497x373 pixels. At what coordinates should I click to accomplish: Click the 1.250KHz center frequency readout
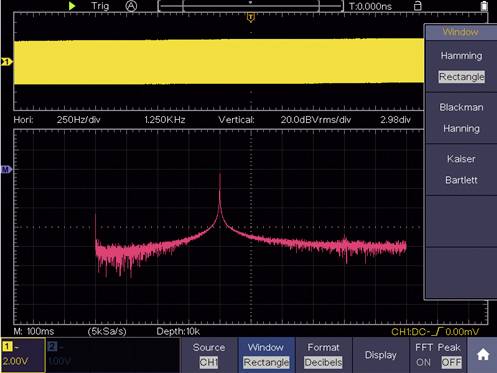165,120
